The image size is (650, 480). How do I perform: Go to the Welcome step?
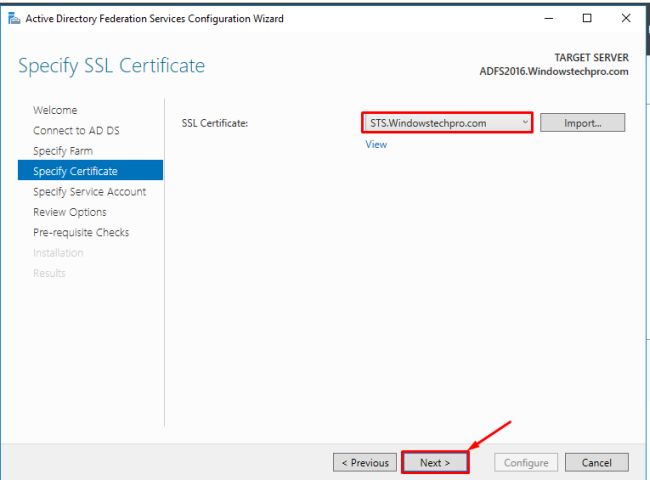click(x=55, y=110)
